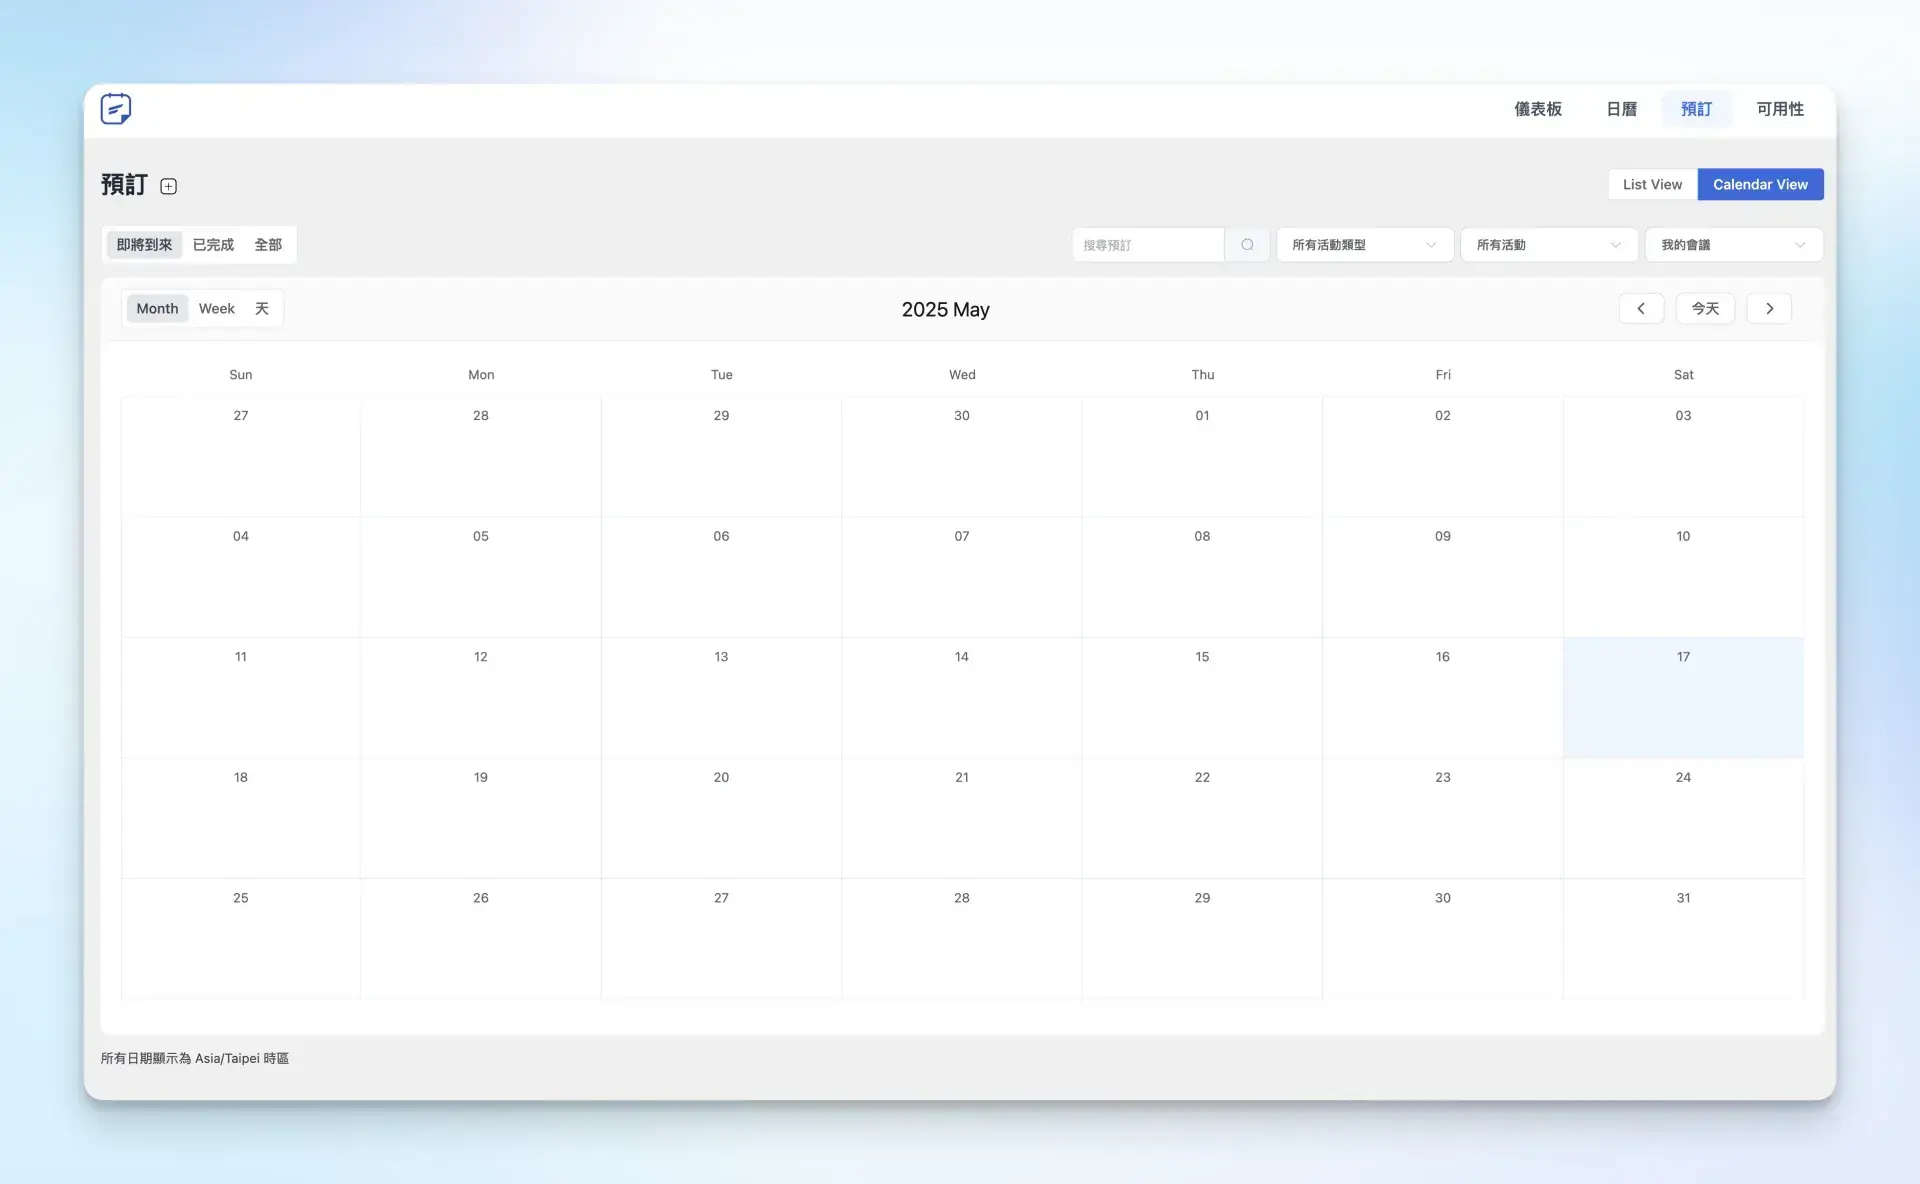This screenshot has height=1184, width=1920.
Task: Click the search magnifier icon
Action: (1247, 245)
